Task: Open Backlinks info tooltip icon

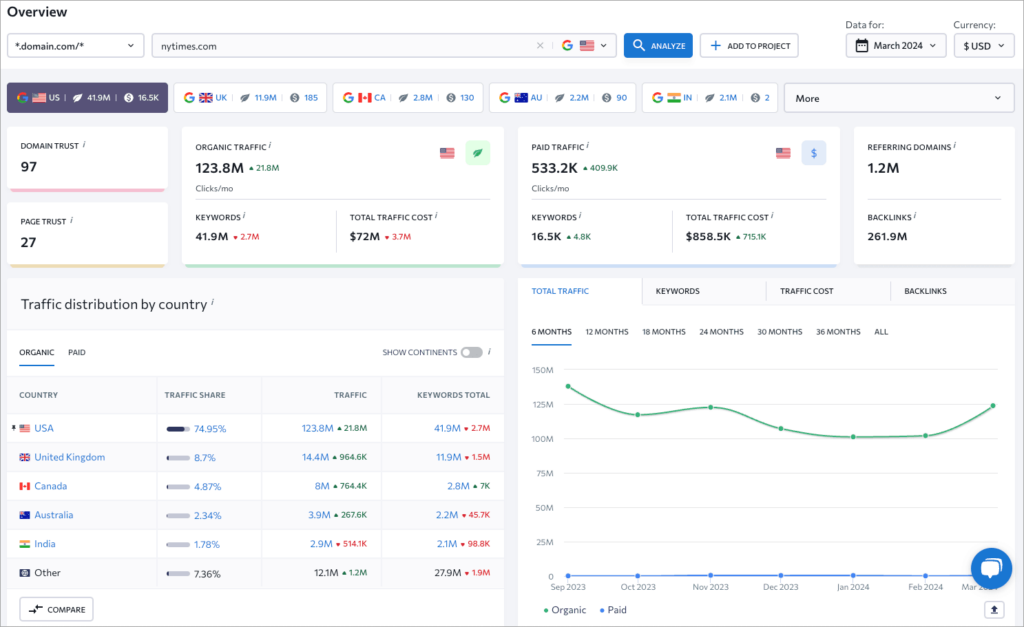Action: pyautogui.click(x=914, y=216)
